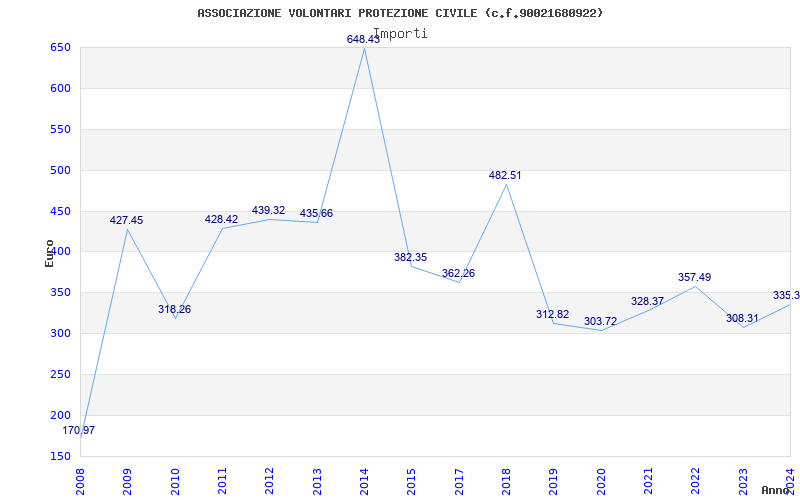Viewport: 800px width, 500px height.
Task: Click the 328.37 data point label
Action: pos(647,302)
